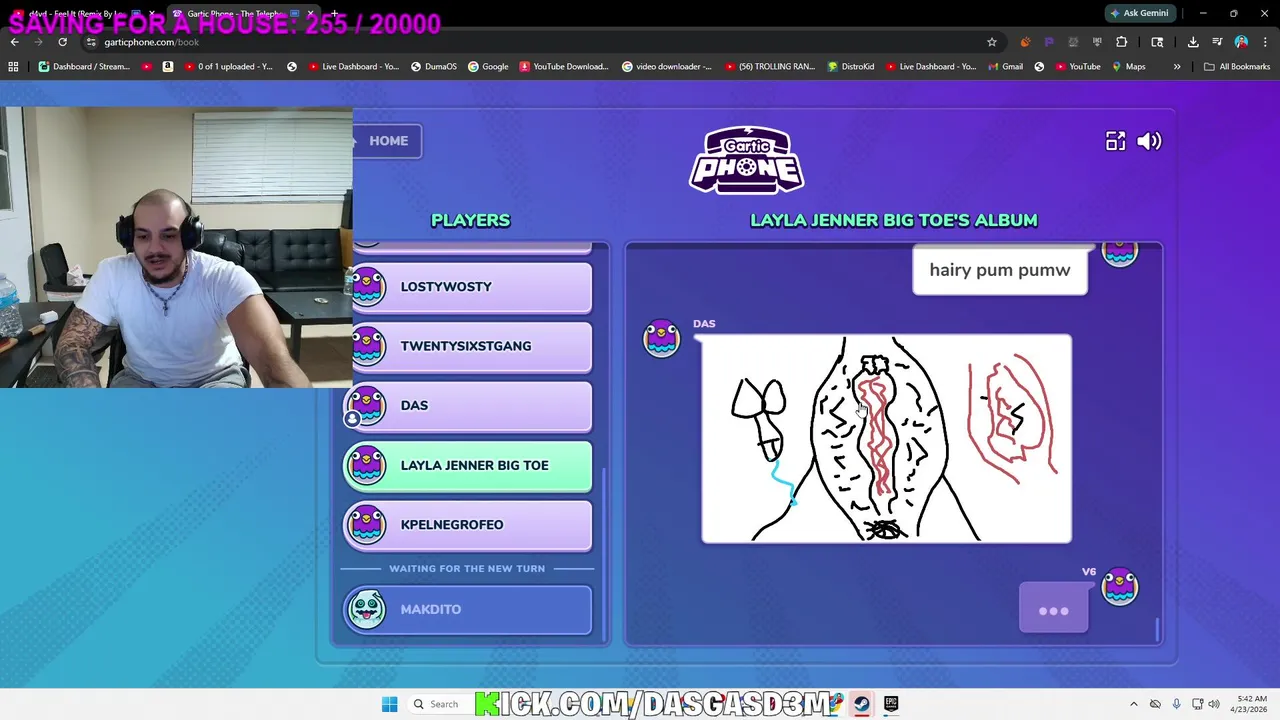This screenshot has width=1280, height=720.
Task: Click TWENTYSIXSTGANG's avatar icon
Action: (x=368, y=346)
